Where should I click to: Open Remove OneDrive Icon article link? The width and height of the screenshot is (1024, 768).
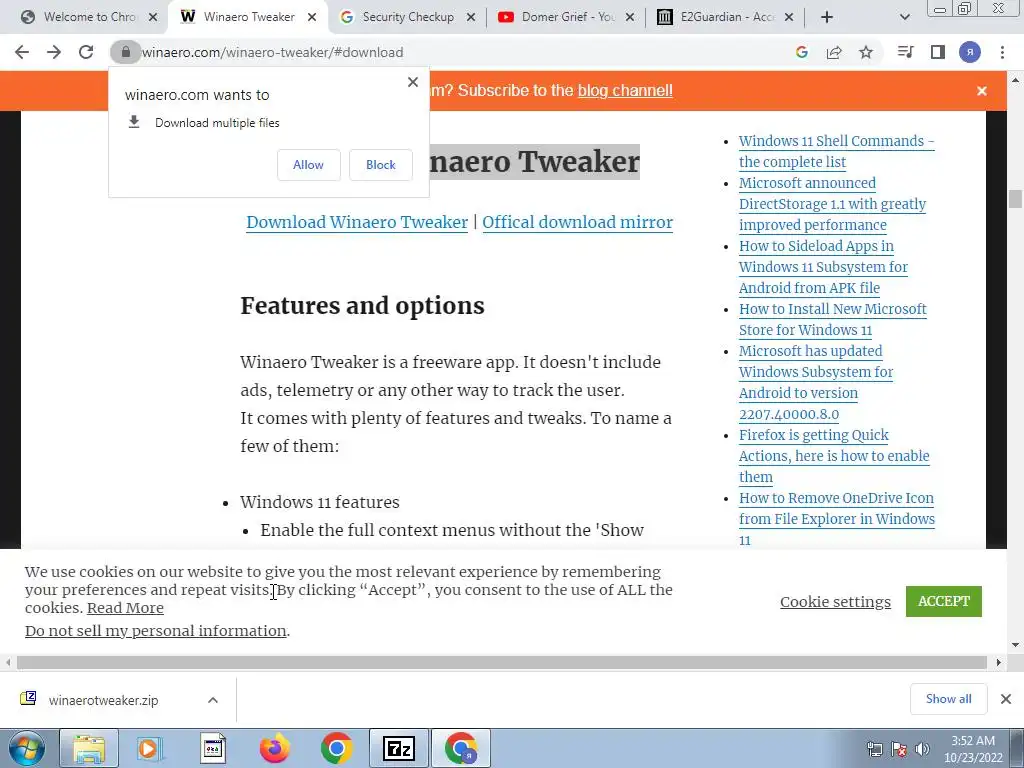click(x=837, y=519)
